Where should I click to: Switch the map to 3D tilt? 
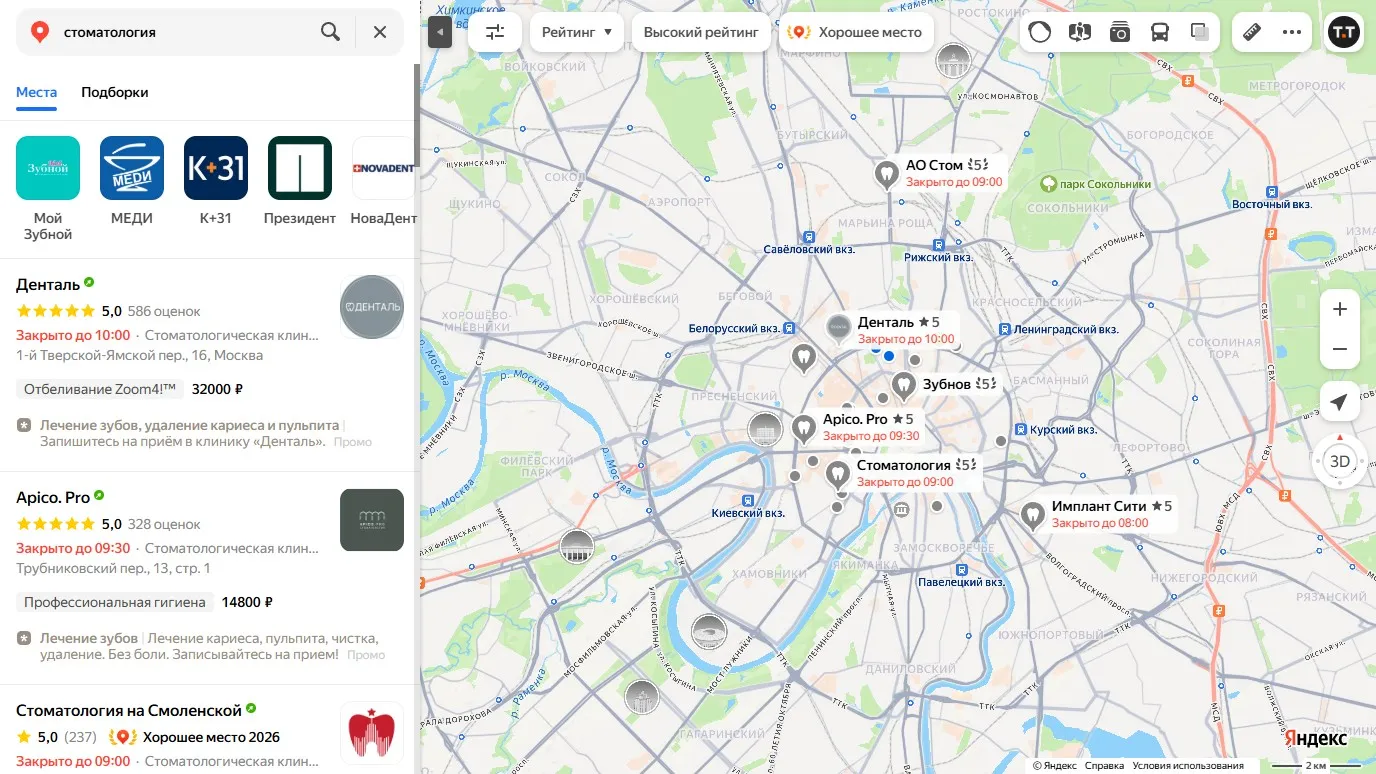[x=1340, y=461]
